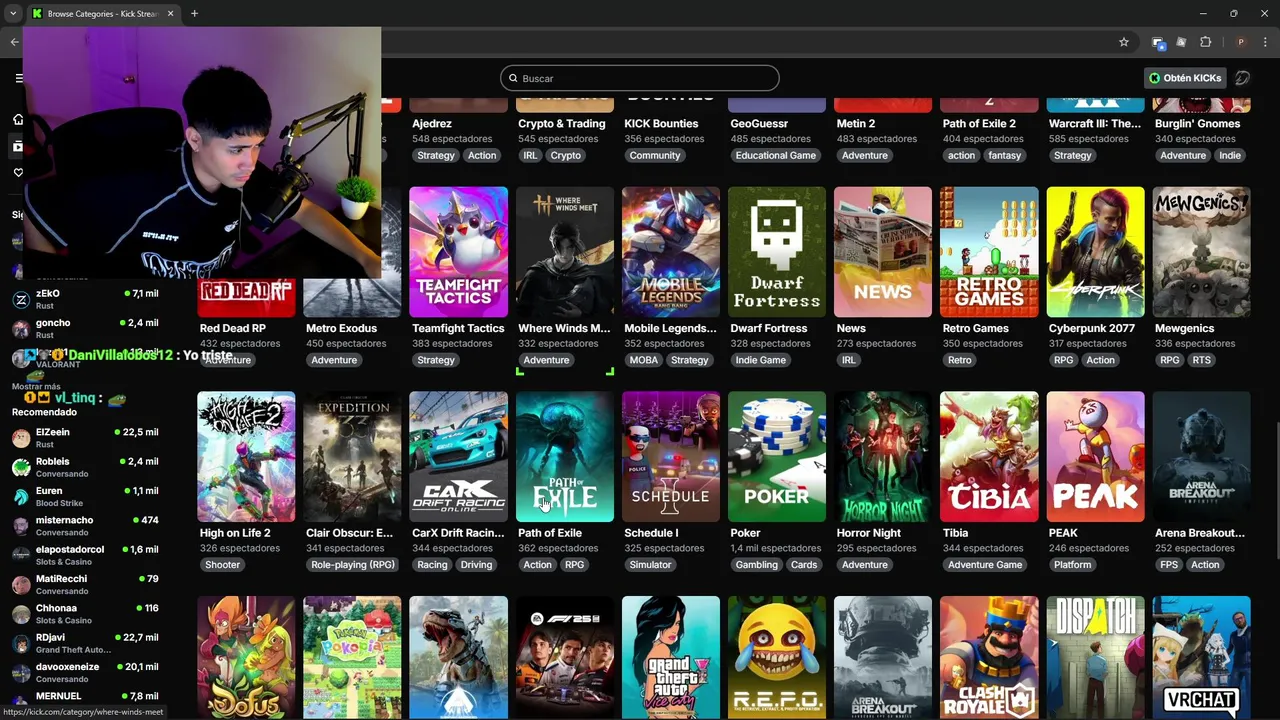This screenshot has height=720, width=1280.
Task: Open the user avatar next to Obtén KICKs
Action: [1242, 78]
